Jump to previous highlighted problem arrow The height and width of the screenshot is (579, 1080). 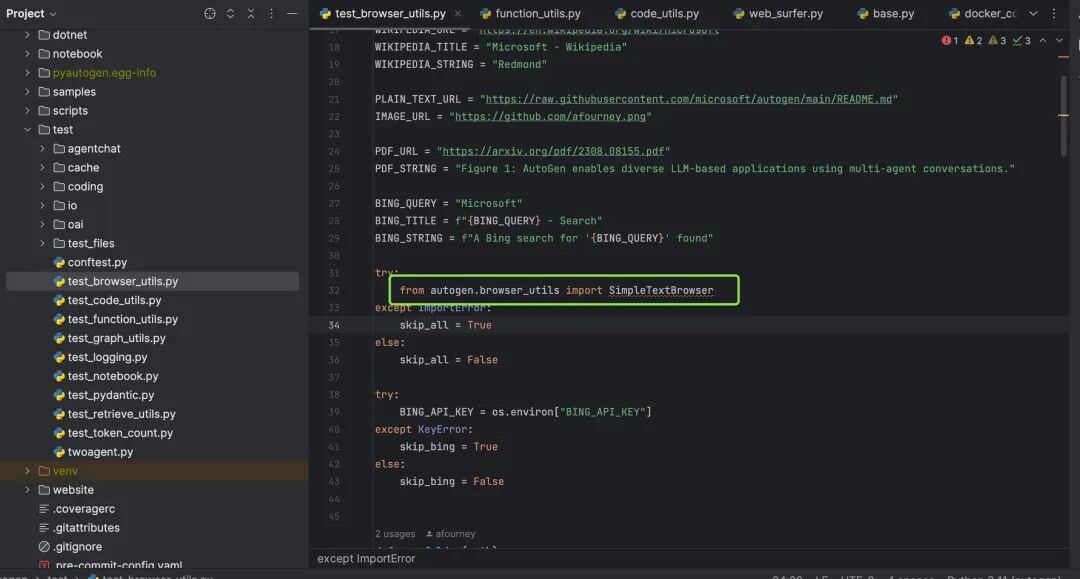point(1043,41)
